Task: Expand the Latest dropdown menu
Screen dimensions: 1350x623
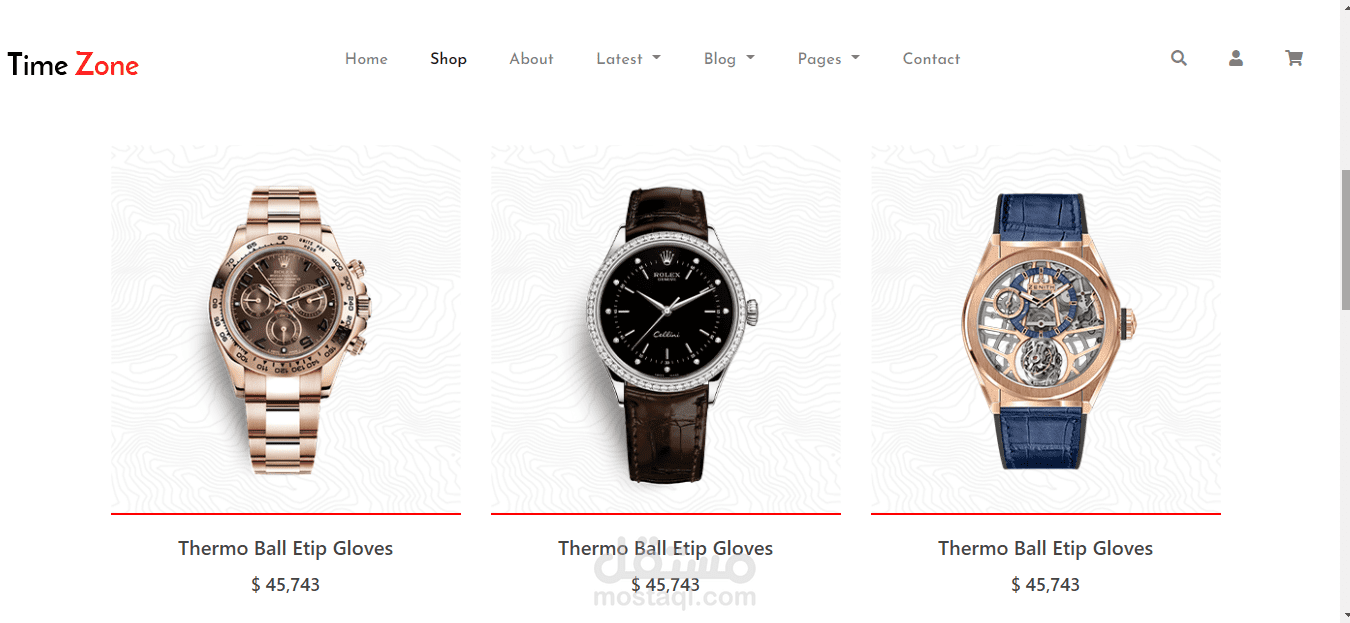Action: [x=628, y=59]
